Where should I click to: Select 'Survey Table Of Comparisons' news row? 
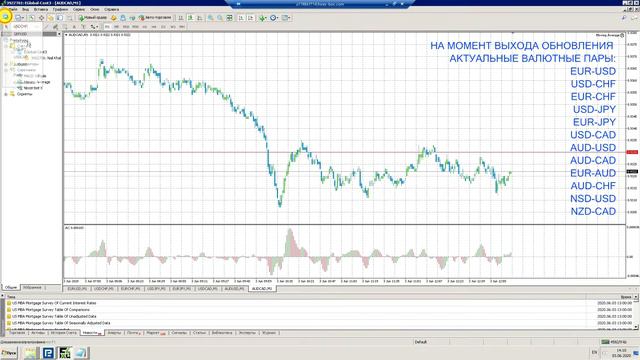click(320, 309)
